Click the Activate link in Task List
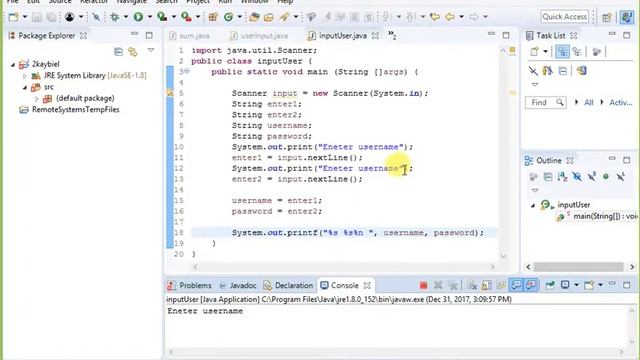 click(x=620, y=102)
